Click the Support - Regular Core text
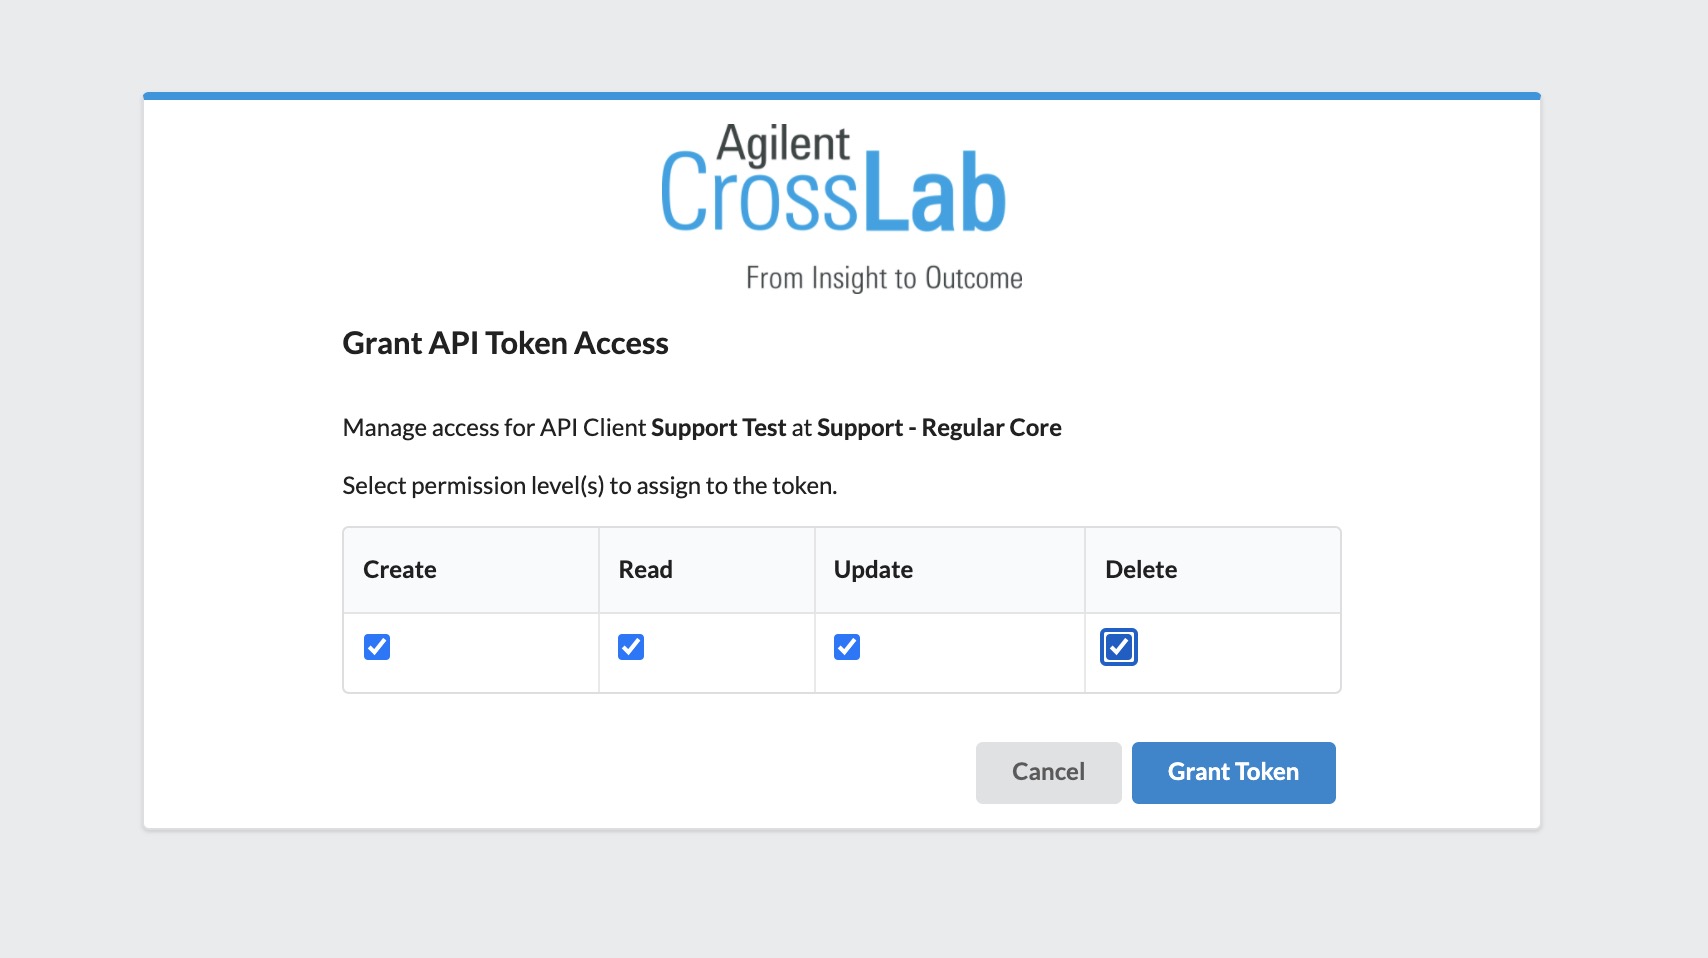The image size is (1708, 958). (x=939, y=428)
